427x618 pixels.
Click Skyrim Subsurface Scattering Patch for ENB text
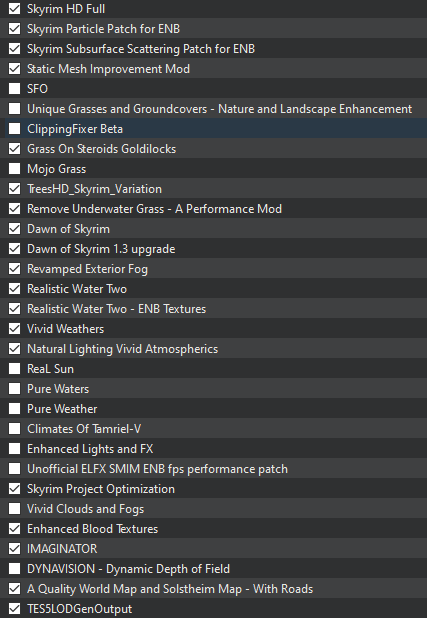tap(141, 49)
